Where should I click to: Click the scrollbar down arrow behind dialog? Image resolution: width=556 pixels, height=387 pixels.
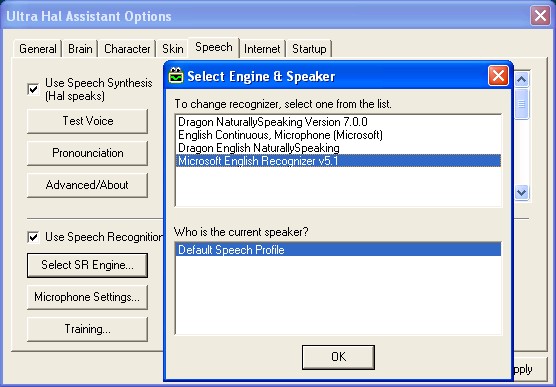point(522,193)
